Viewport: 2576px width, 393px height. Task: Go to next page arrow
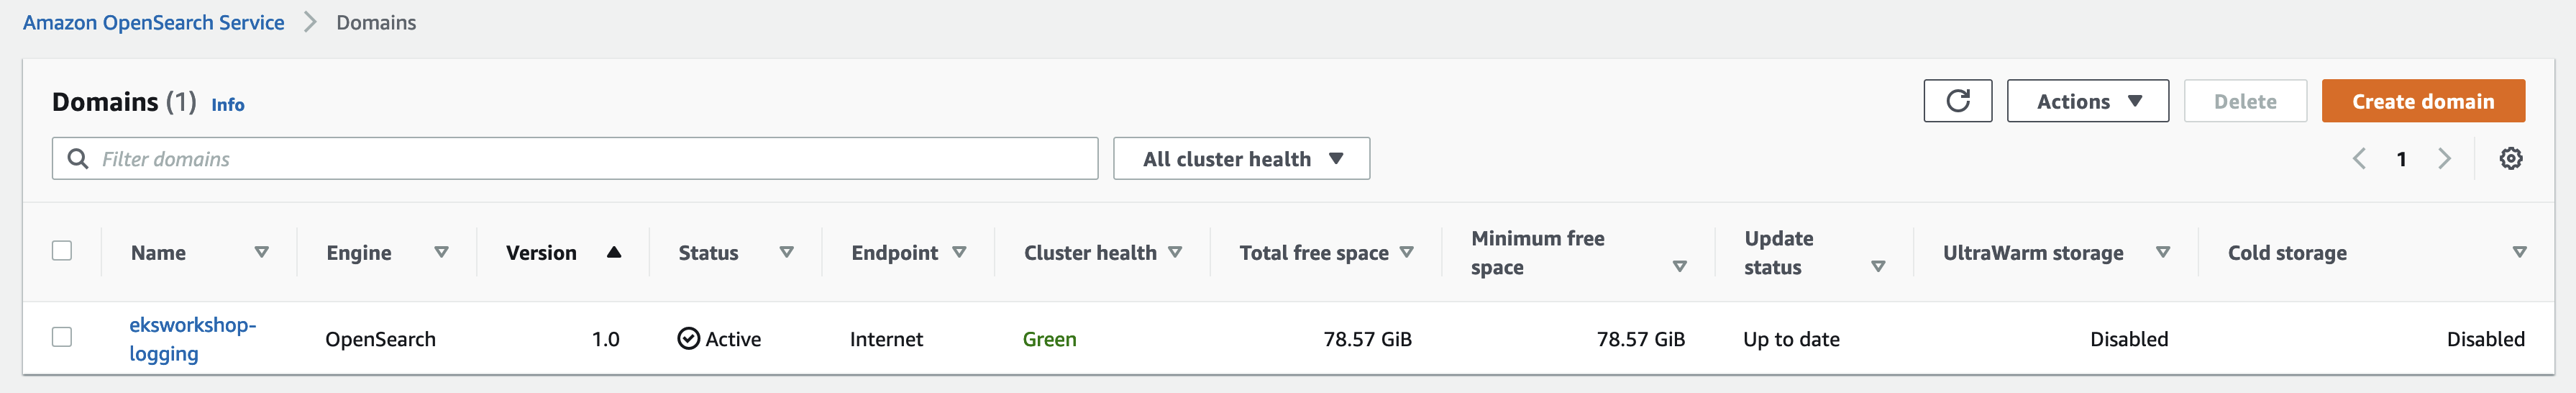(2444, 159)
